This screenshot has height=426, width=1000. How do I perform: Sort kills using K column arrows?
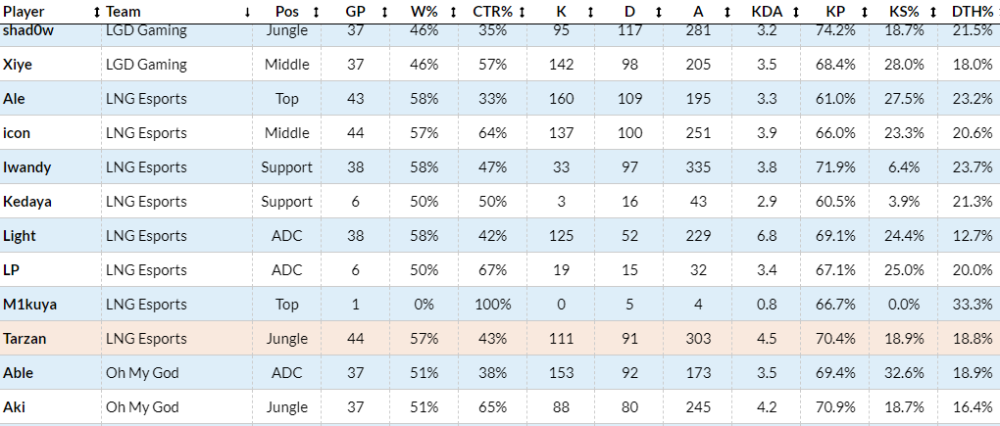click(591, 11)
